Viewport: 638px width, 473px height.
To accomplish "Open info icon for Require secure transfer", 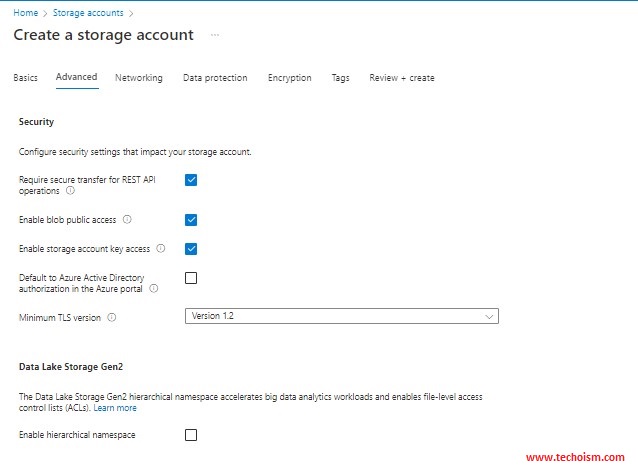I will click(x=70, y=191).
